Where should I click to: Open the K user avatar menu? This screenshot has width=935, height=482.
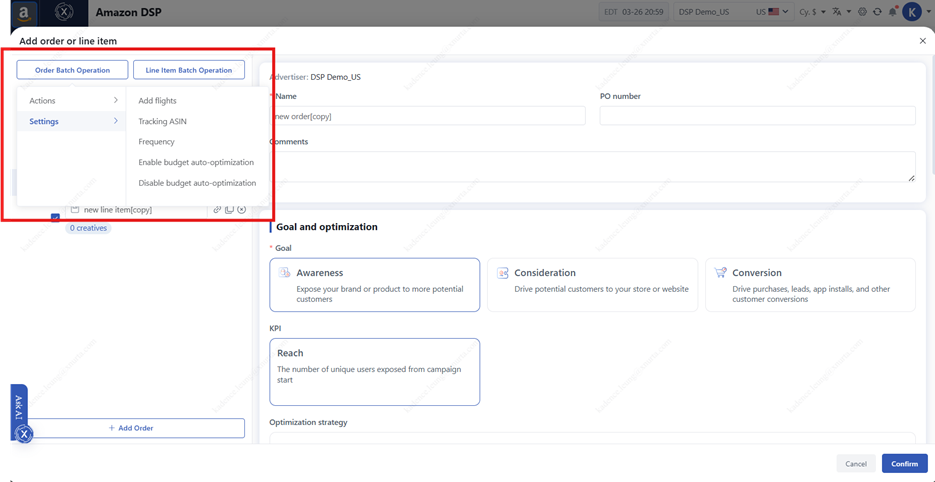912,11
